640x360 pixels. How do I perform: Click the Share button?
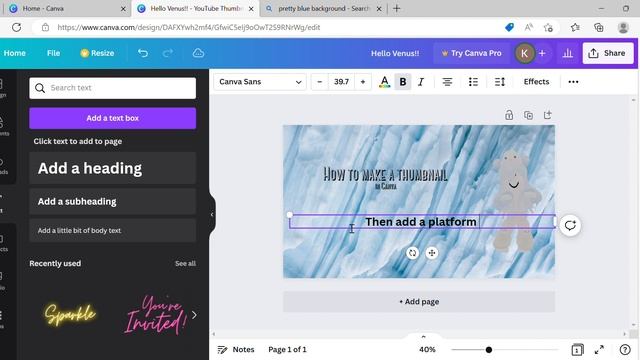(608, 53)
